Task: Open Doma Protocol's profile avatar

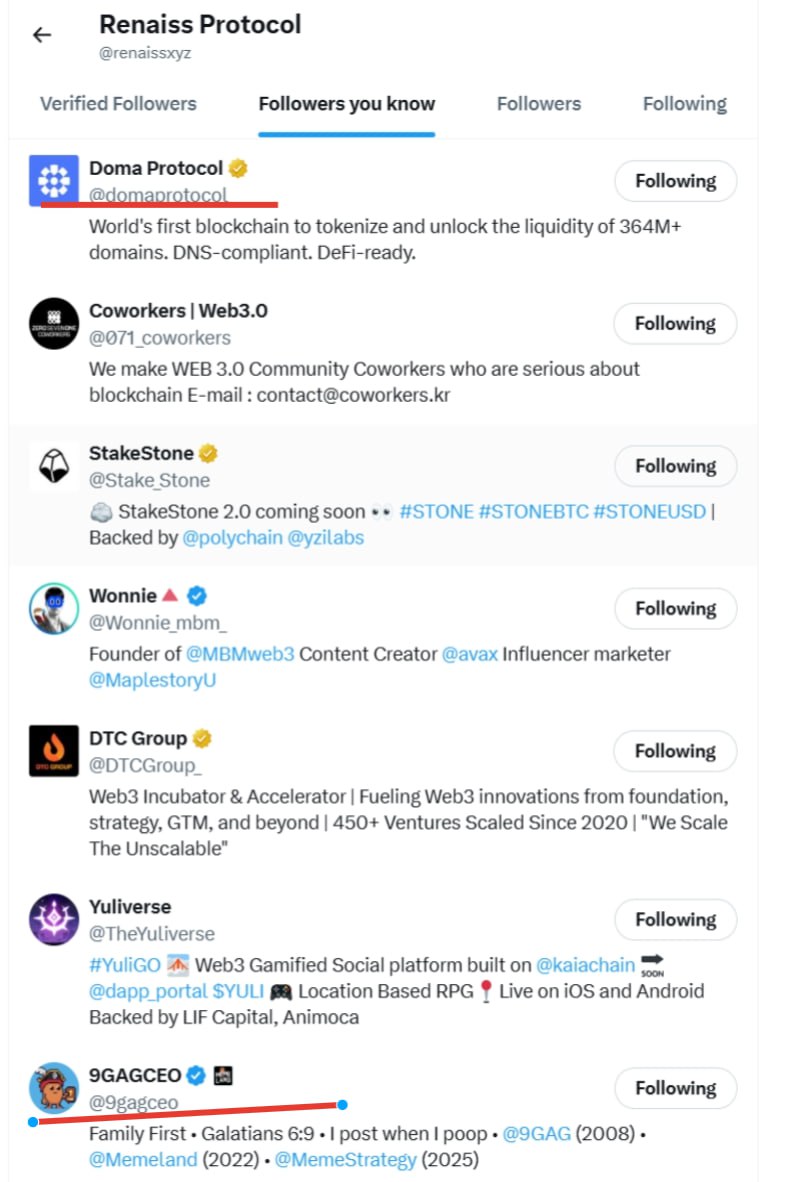Action: 54,181
